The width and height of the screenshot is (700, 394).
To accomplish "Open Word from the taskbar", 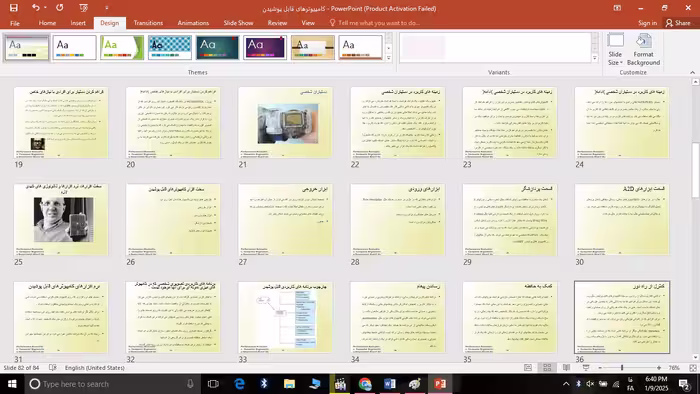I will 389,384.
